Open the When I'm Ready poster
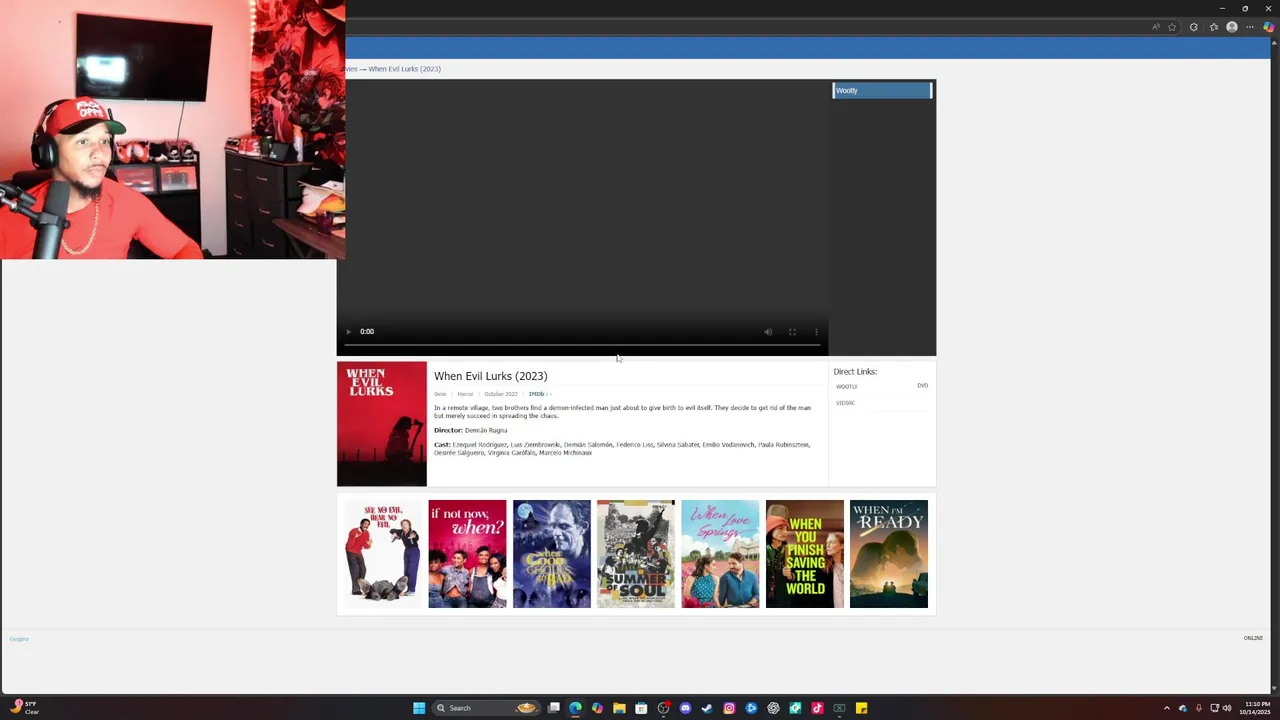 [889, 554]
